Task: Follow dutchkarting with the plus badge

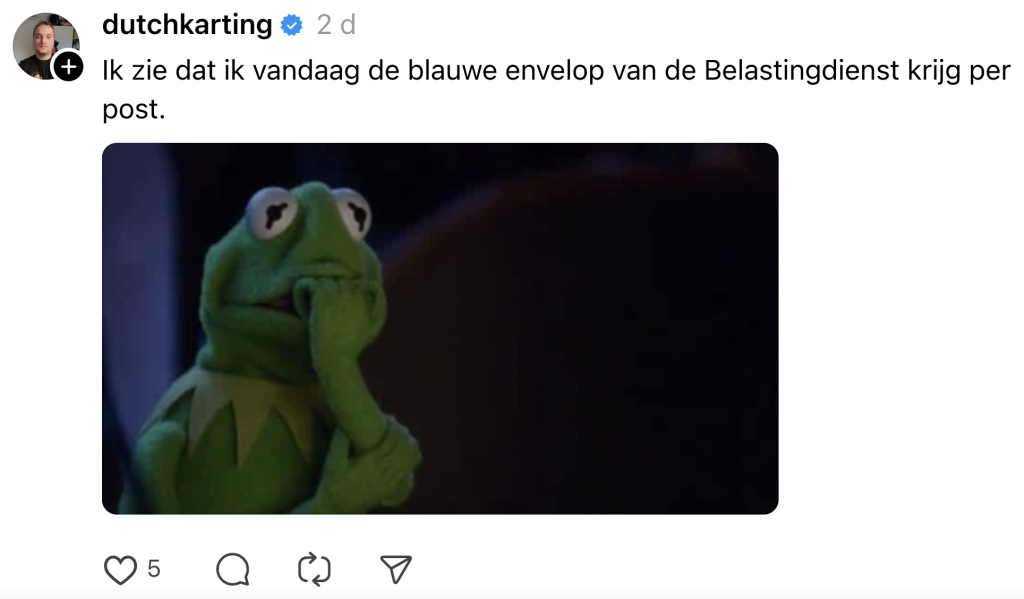Action: [x=69, y=67]
